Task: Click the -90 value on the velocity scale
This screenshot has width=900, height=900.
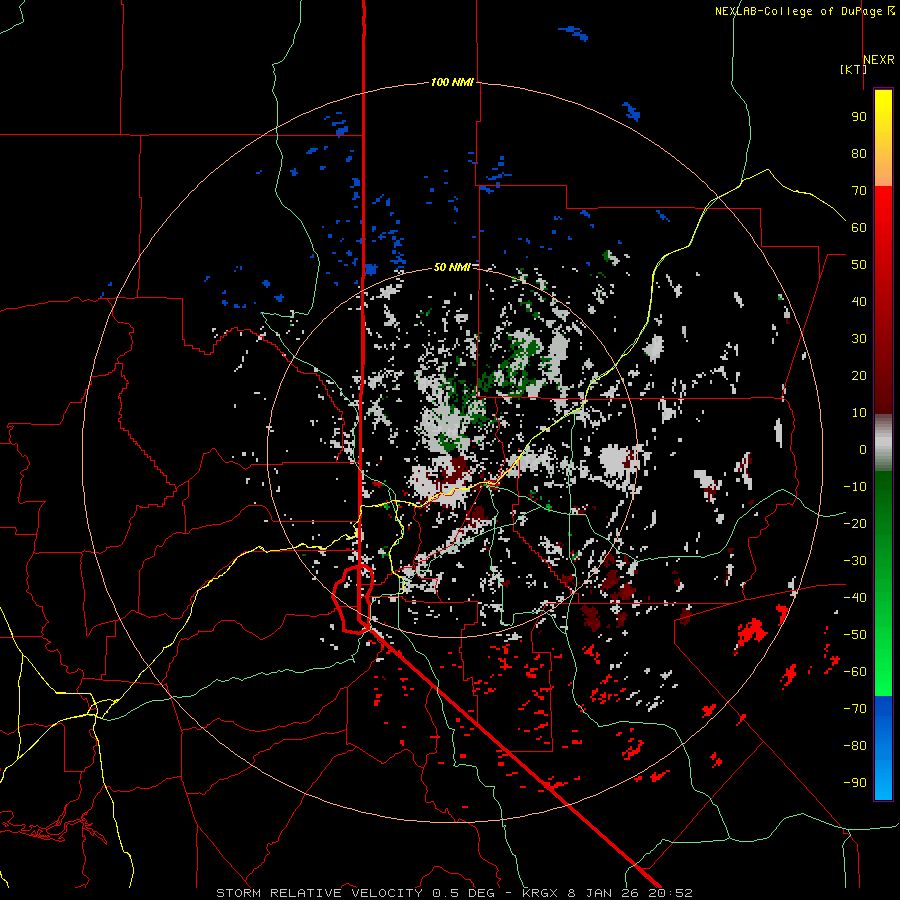Action: pos(855,782)
